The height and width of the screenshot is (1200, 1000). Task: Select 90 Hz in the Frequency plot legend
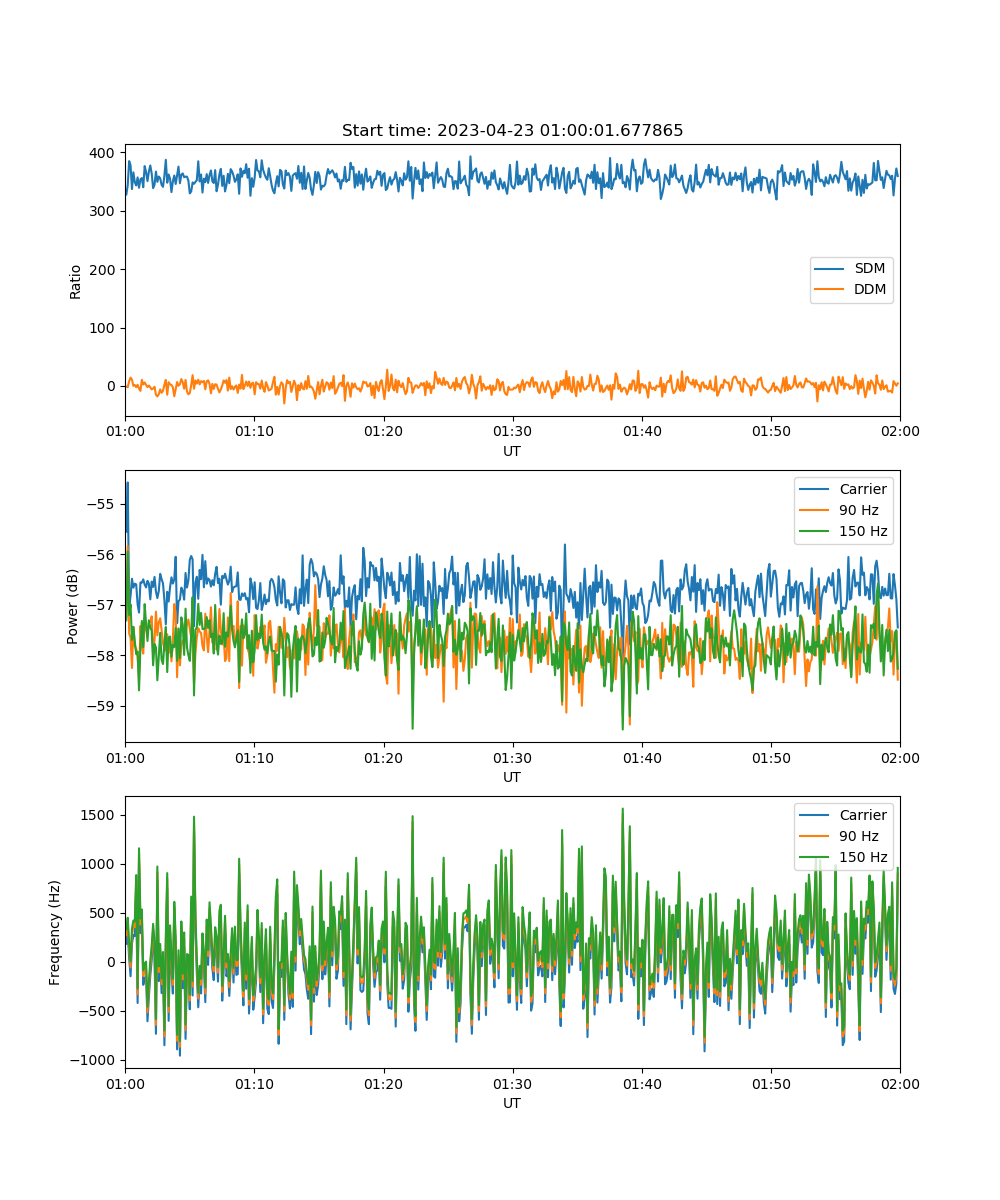click(x=844, y=836)
